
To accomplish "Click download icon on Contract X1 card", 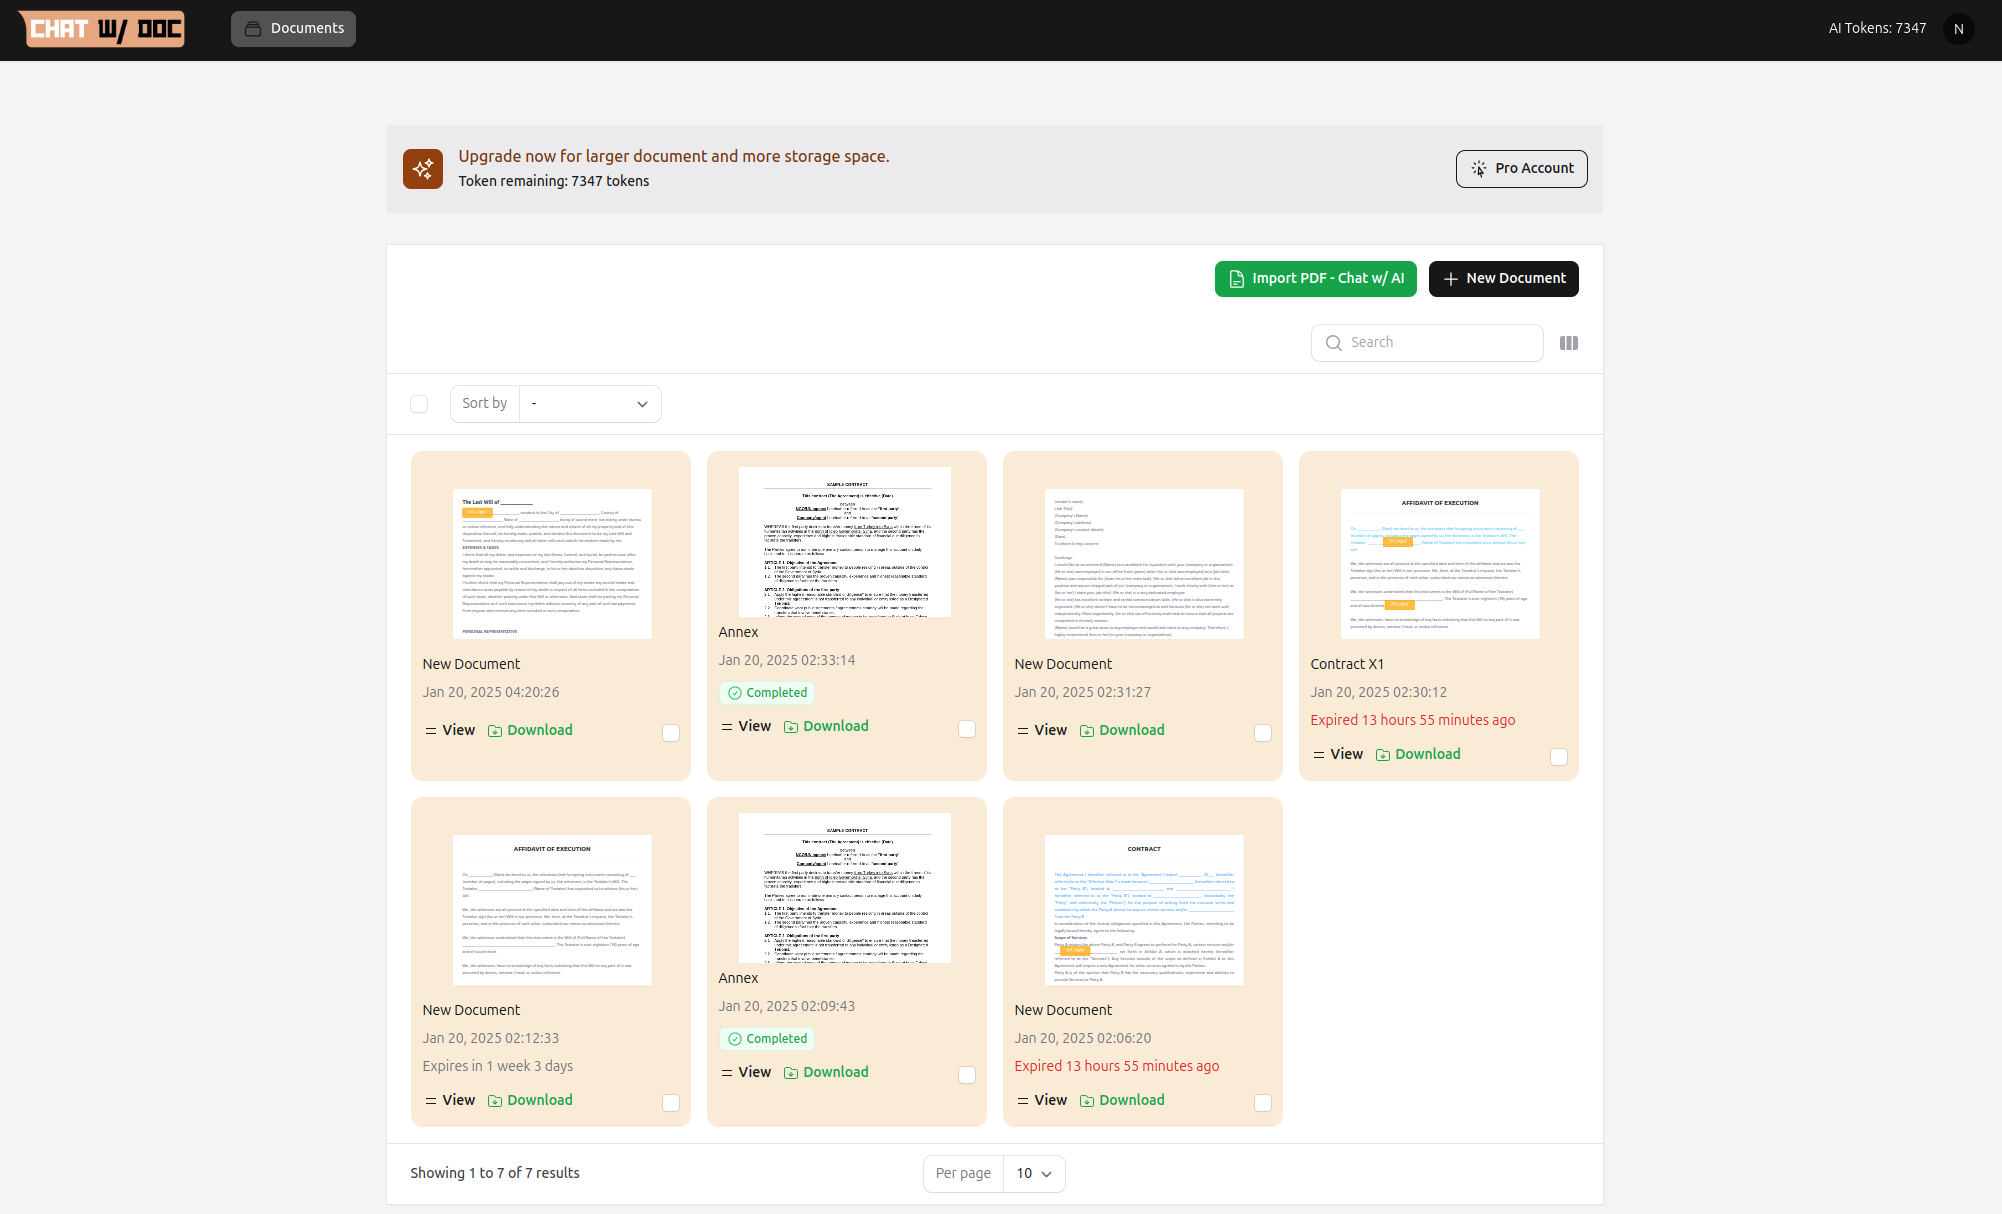I will tap(1383, 755).
